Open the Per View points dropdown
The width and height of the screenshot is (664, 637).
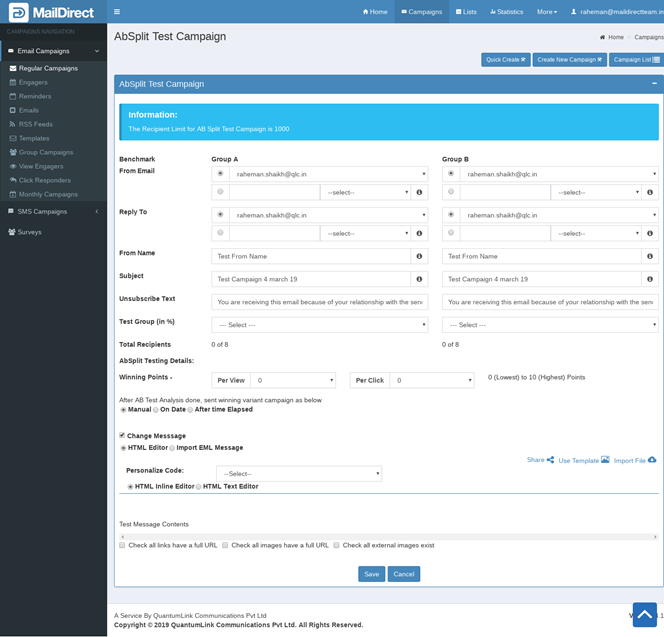click(x=292, y=380)
